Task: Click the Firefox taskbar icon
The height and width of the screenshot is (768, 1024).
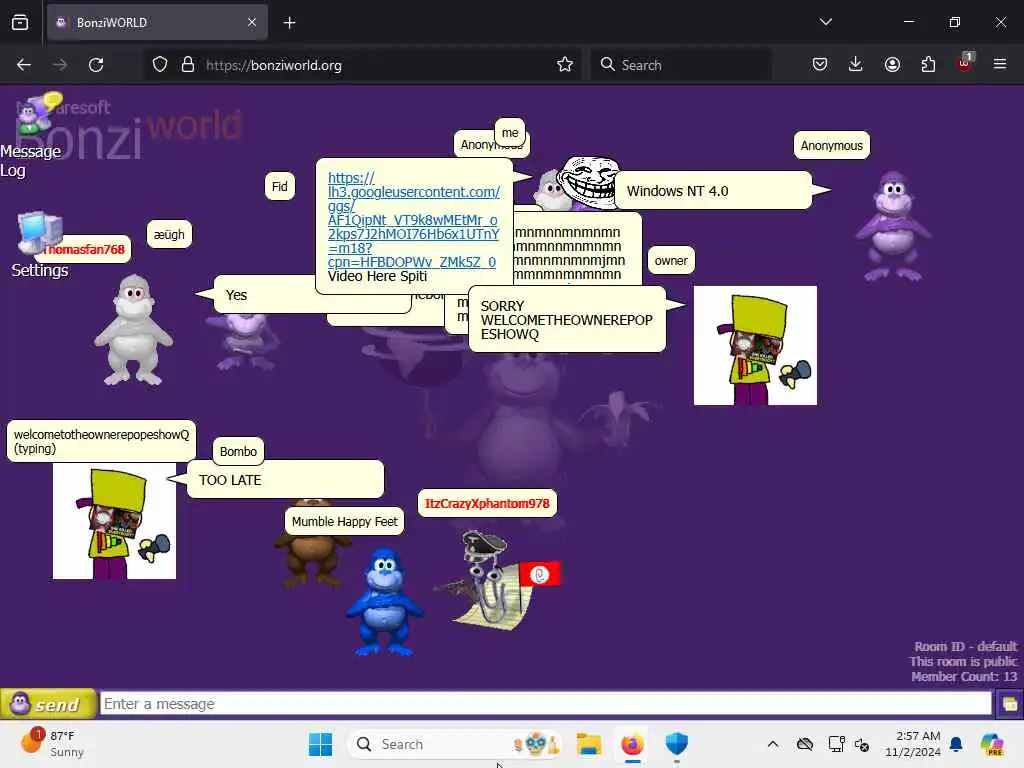Action: point(632,744)
